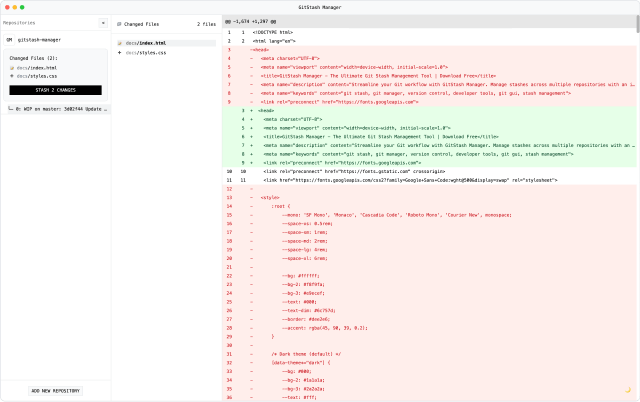Click the pencil icon beside docs/index.html
640x402 pixels.
tap(120, 43)
